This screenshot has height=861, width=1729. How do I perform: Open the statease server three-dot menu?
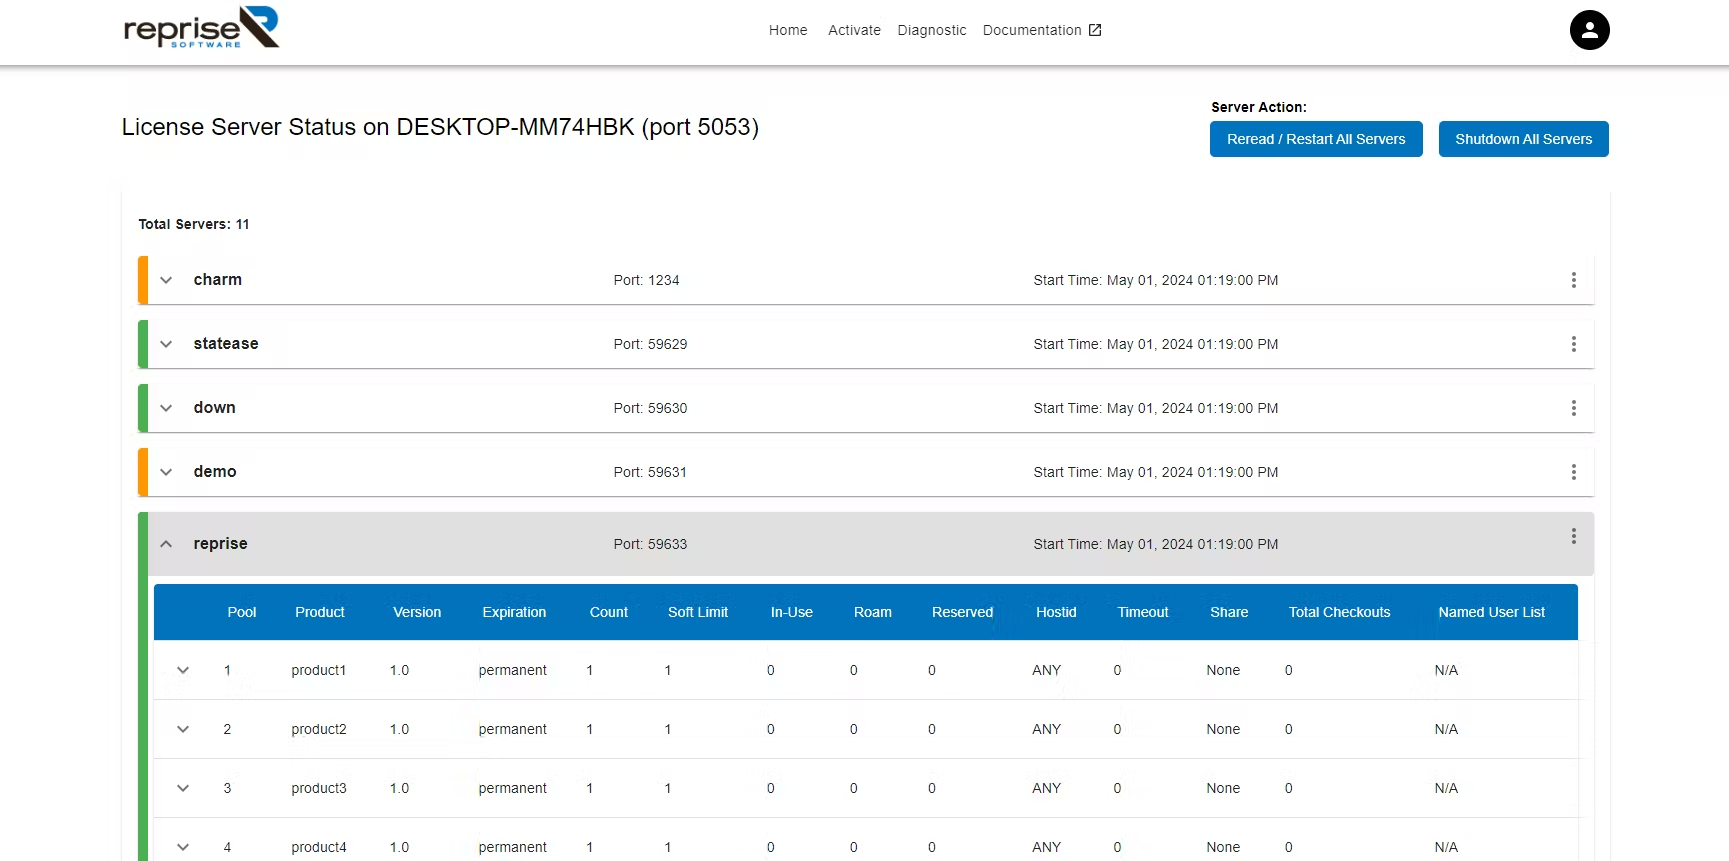(x=1573, y=344)
